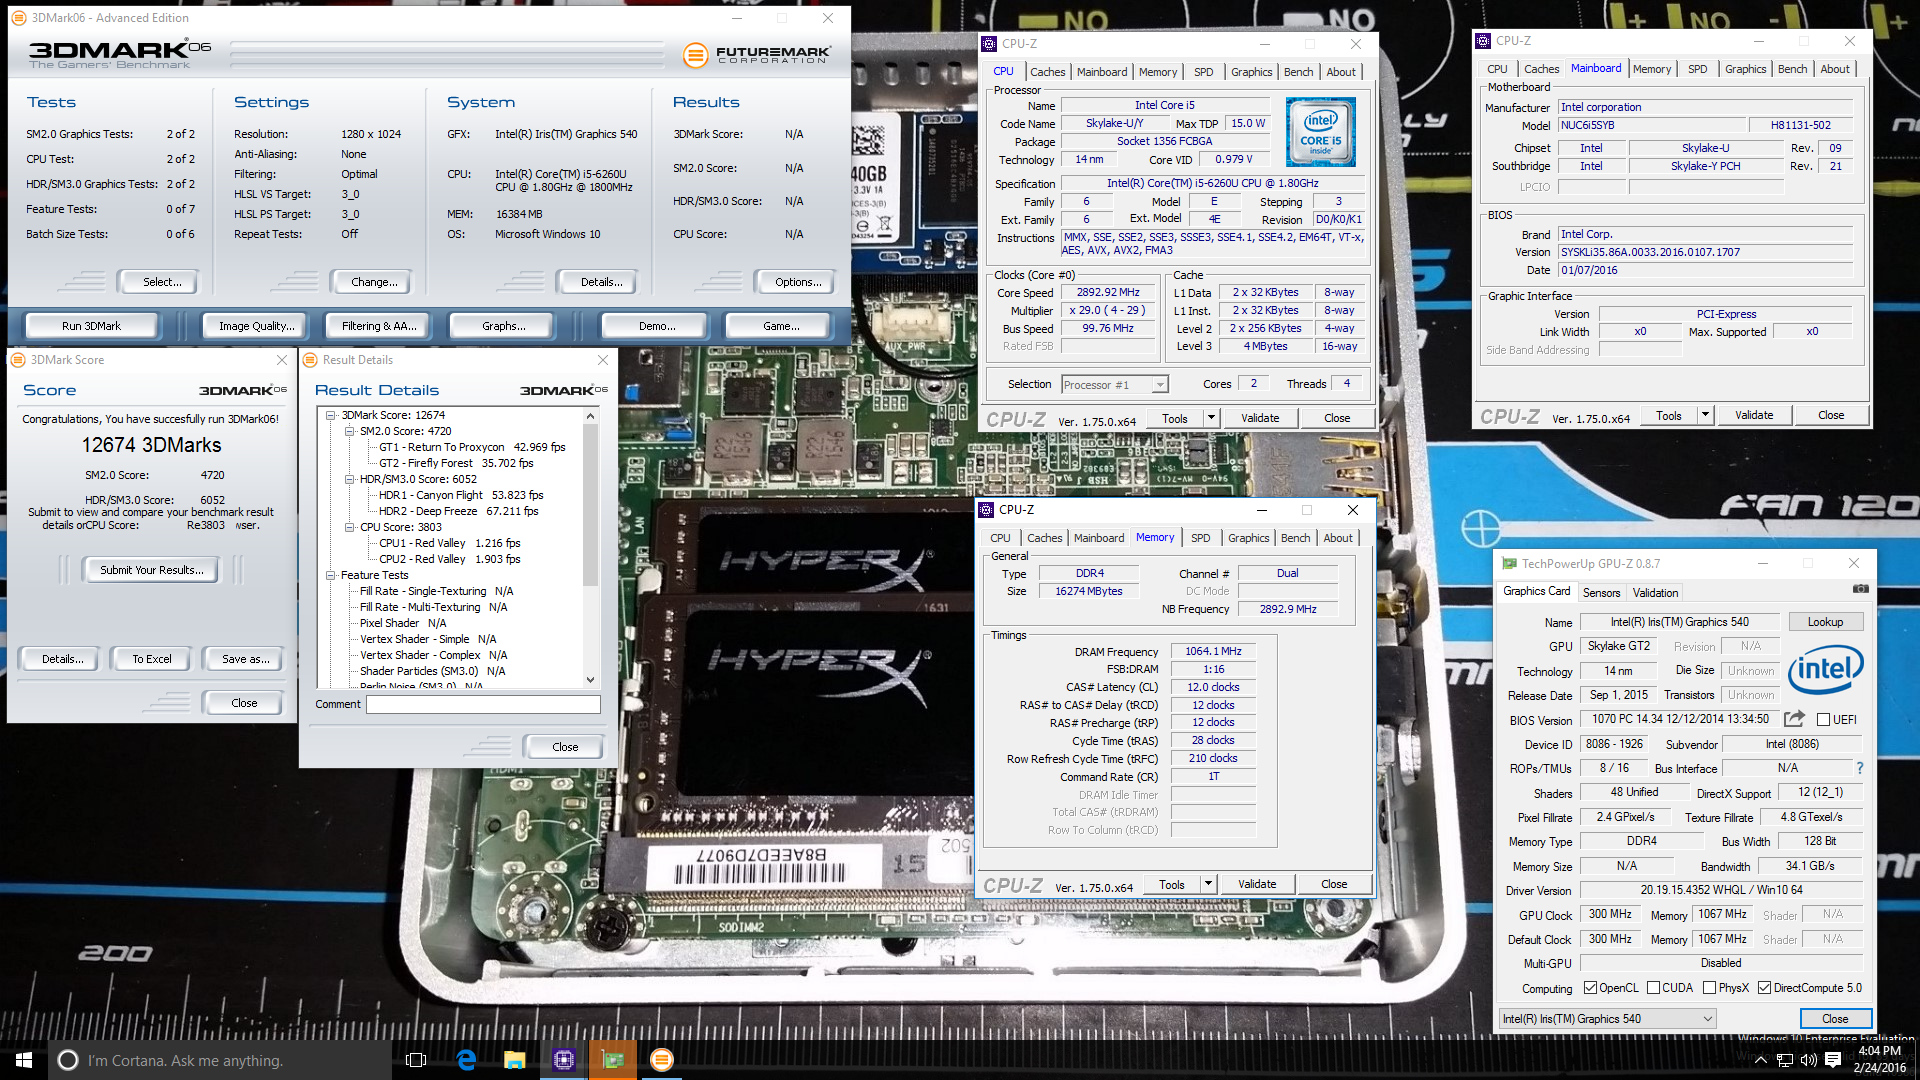Select 'CPU1 - Red Valley' result row
Screen dimensions: 1920x1080
pyautogui.click(x=449, y=543)
